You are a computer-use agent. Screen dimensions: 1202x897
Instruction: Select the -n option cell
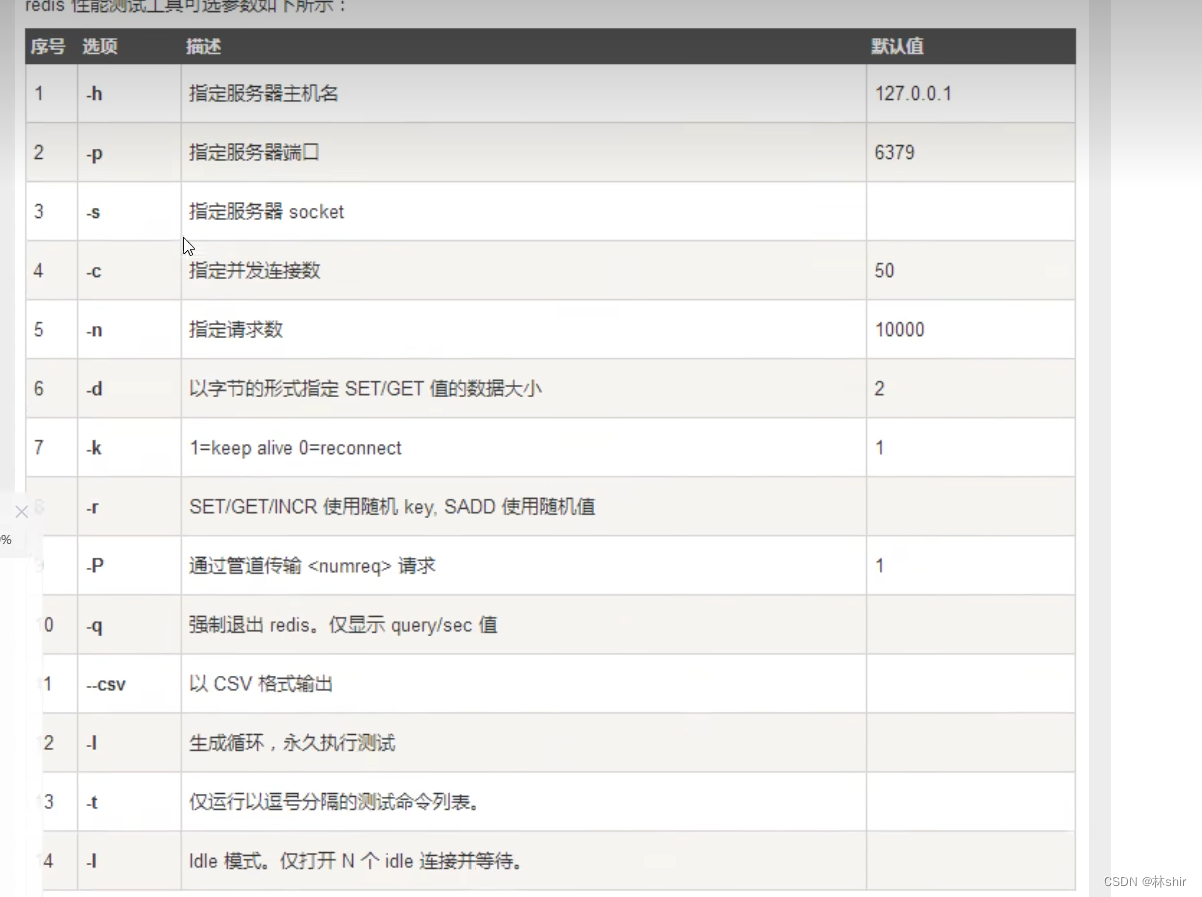coord(129,330)
